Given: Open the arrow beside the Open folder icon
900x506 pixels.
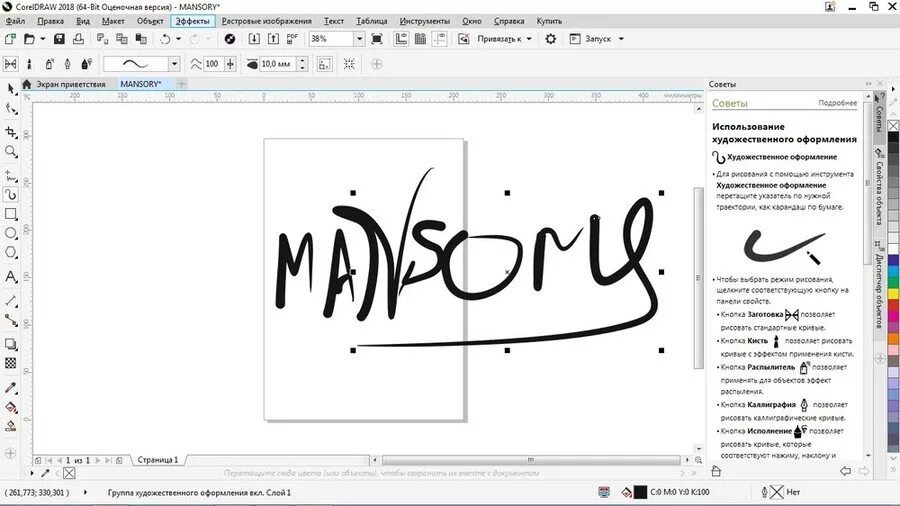Looking at the screenshot, I should (x=42, y=39).
